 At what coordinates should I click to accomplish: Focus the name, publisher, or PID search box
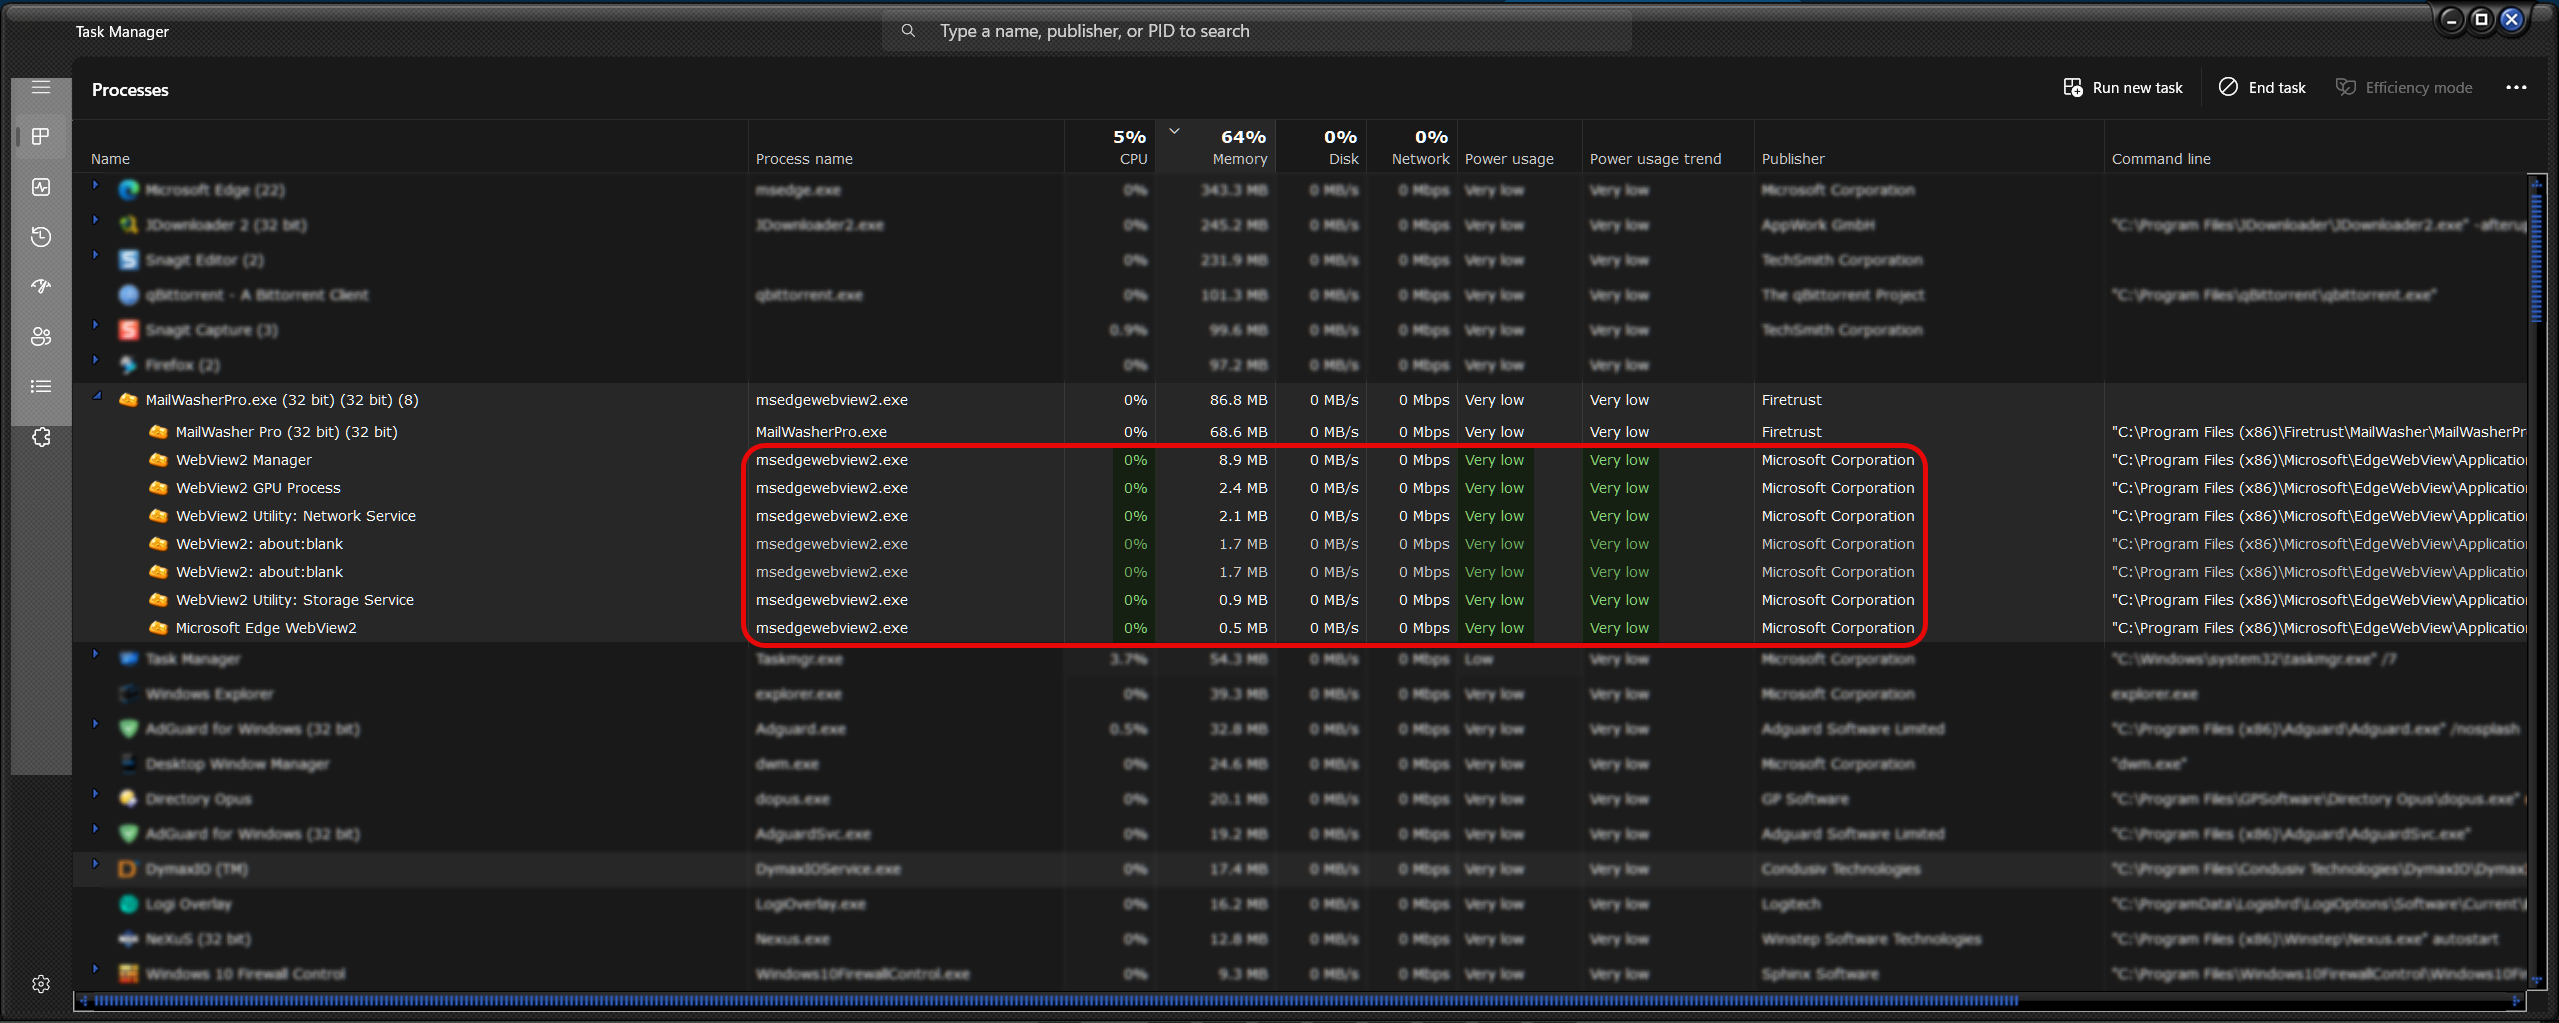click(1257, 31)
